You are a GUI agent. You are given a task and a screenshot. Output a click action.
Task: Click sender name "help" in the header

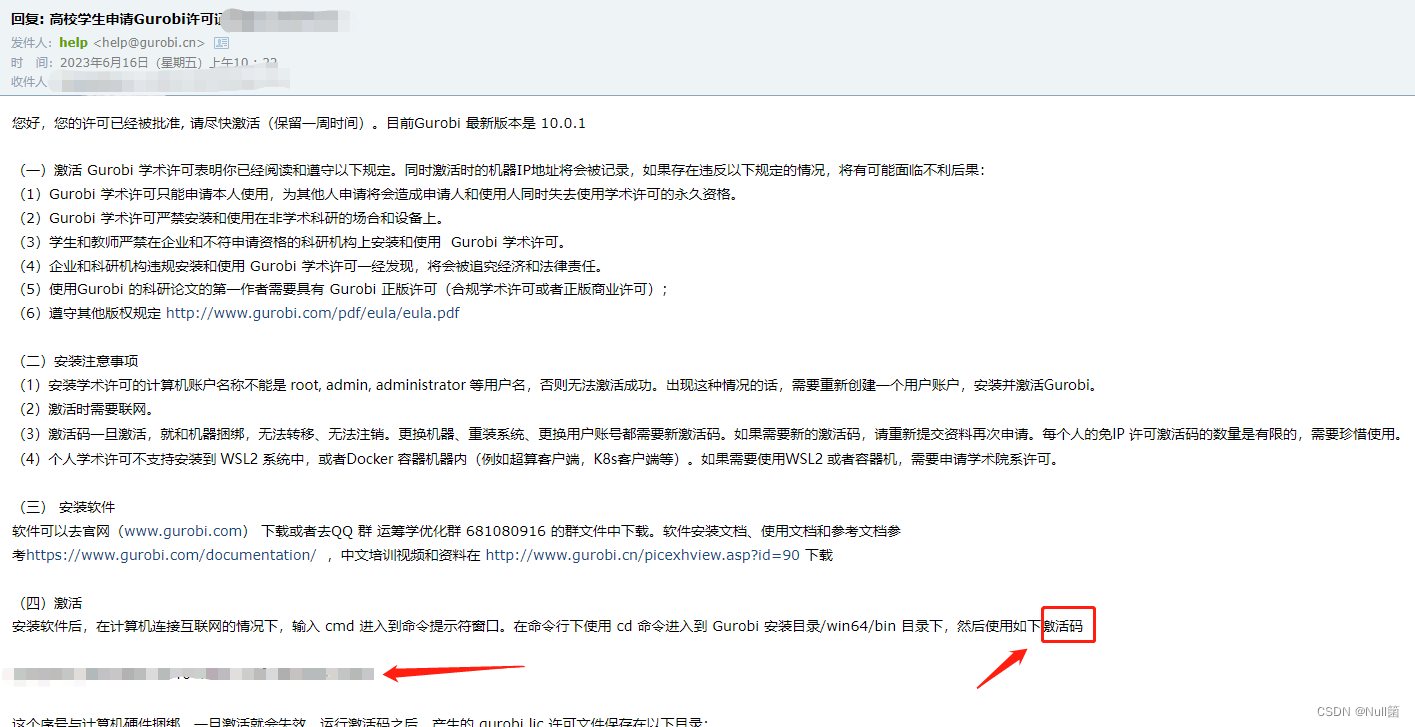pos(74,43)
